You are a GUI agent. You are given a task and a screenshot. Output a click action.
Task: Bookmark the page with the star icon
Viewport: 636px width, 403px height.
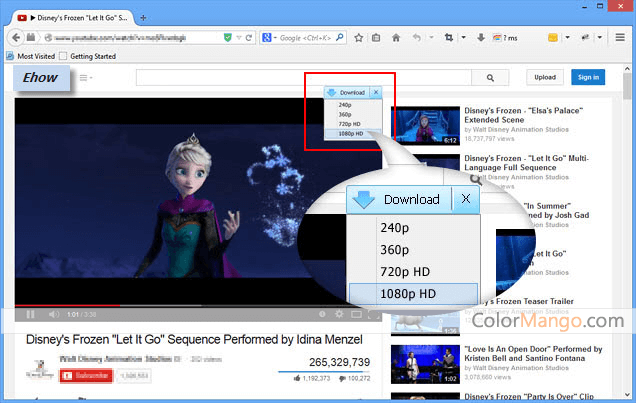(358, 38)
